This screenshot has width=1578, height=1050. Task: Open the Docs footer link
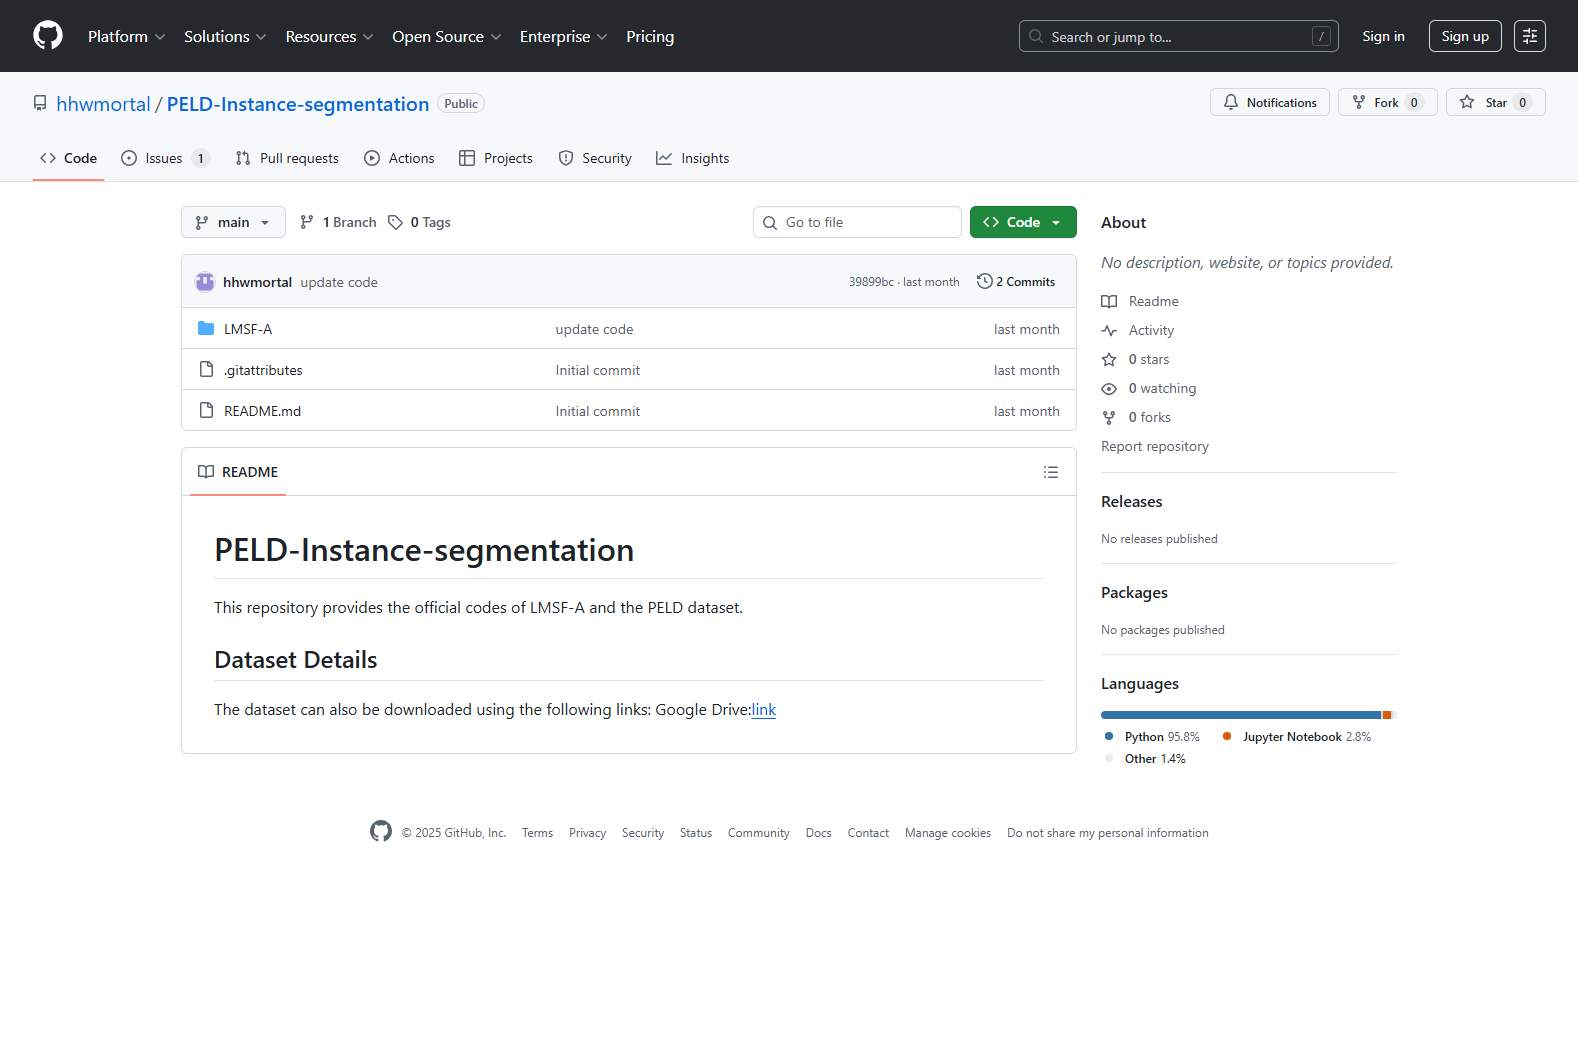click(x=819, y=833)
